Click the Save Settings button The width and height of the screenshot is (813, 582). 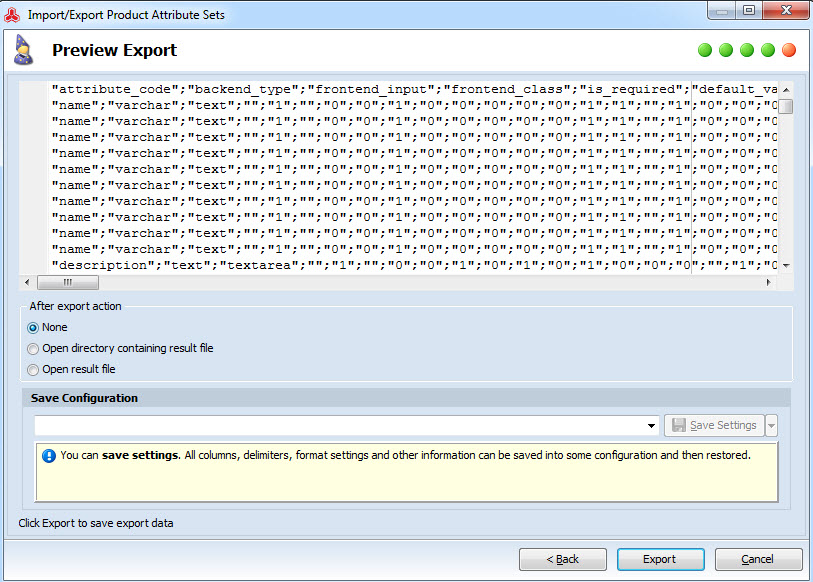pyautogui.click(x=714, y=426)
